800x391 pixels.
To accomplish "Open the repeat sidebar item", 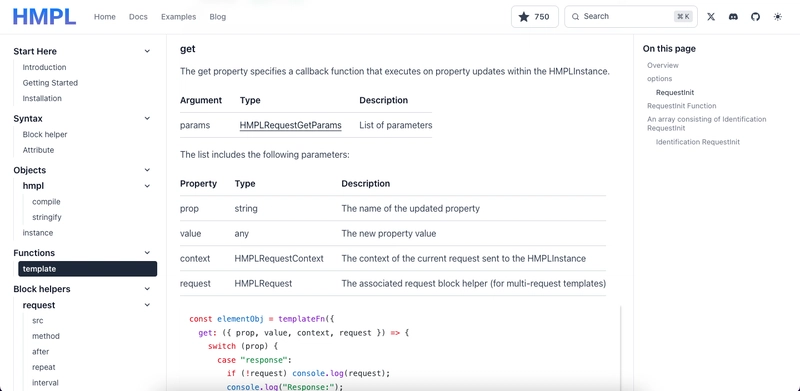I will coord(44,367).
